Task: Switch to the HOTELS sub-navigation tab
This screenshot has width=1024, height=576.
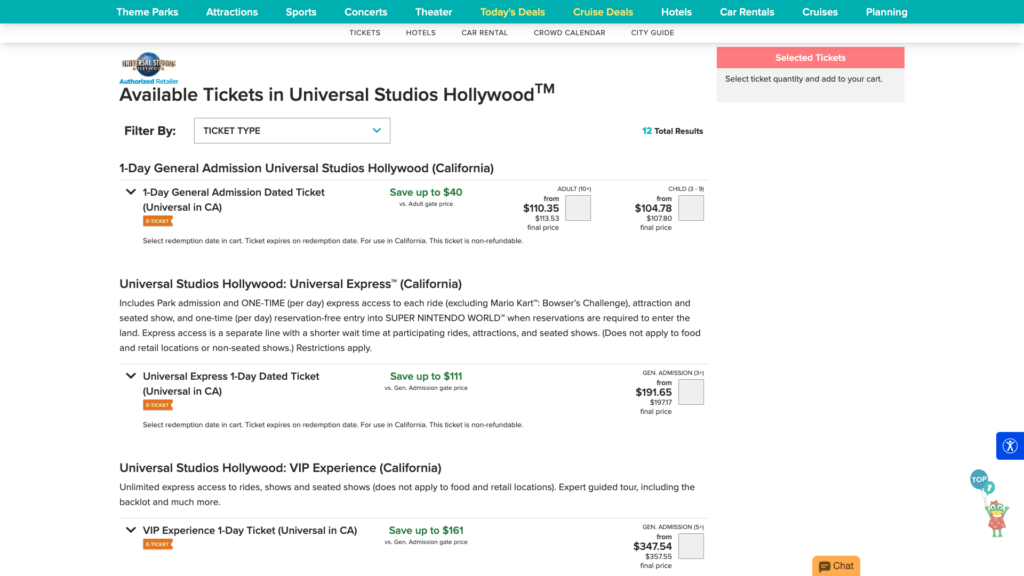Action: point(421,33)
